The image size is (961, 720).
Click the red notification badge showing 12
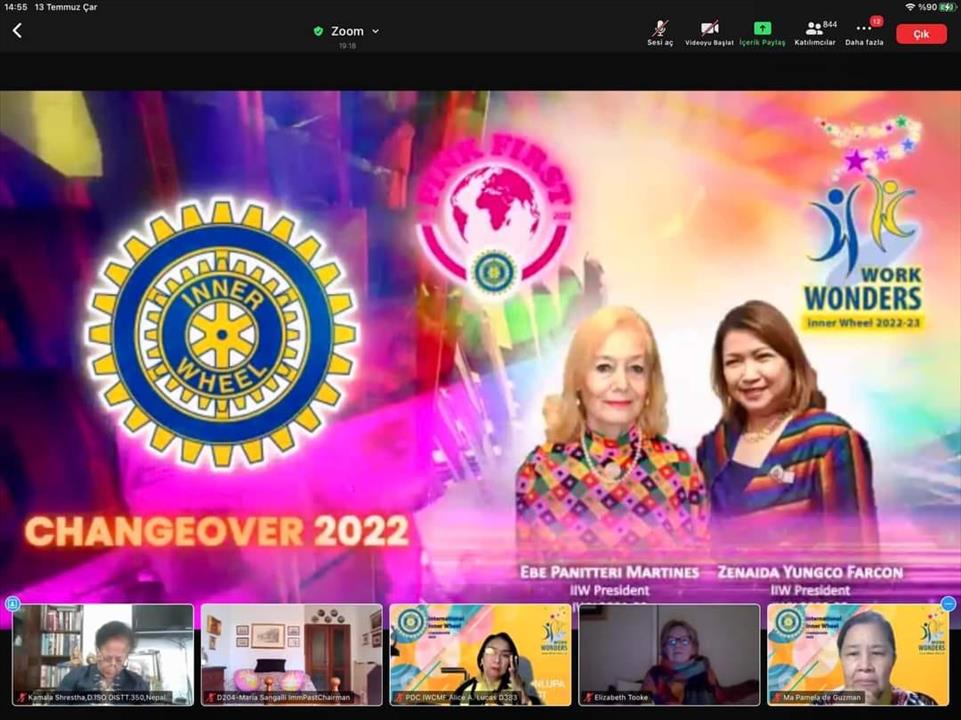pyautogui.click(x=876, y=21)
